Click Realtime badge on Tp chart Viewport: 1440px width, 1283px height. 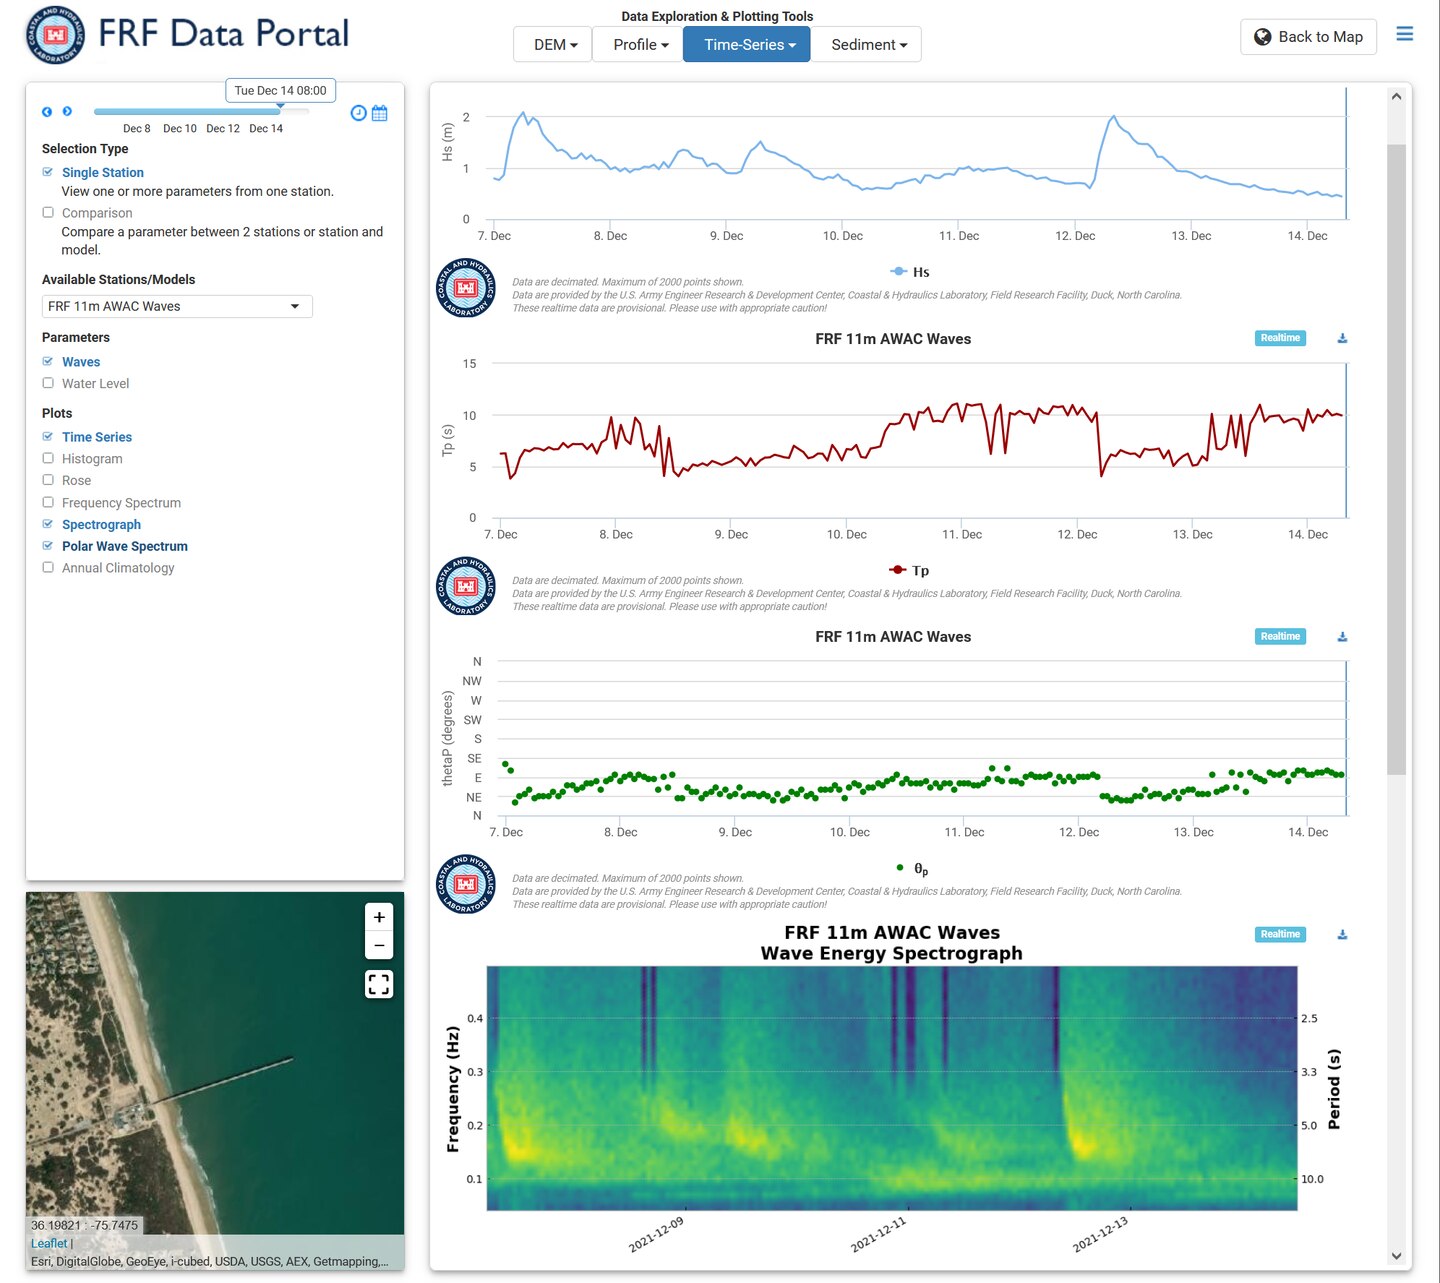[x=1280, y=338]
